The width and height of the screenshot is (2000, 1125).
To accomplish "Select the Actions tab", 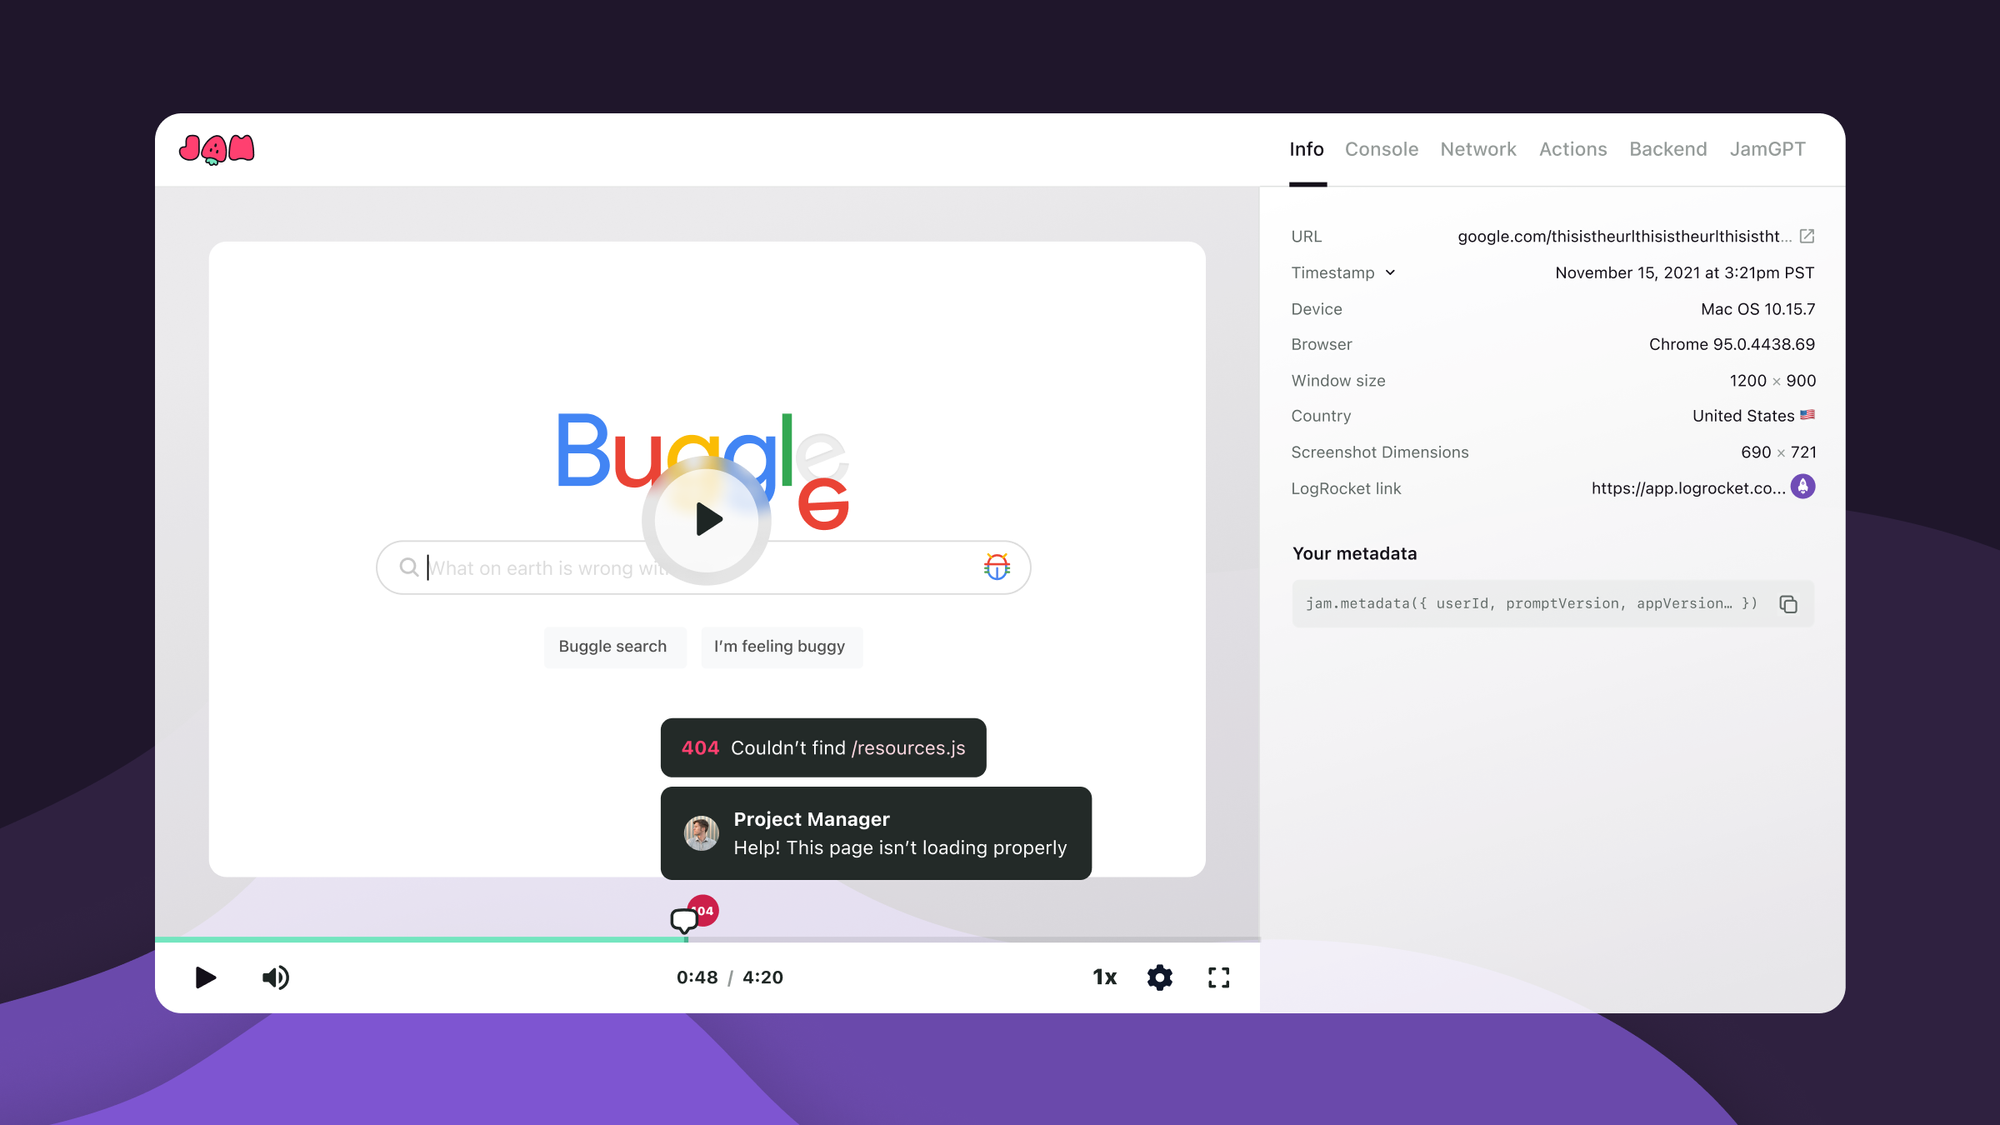I will tap(1573, 148).
